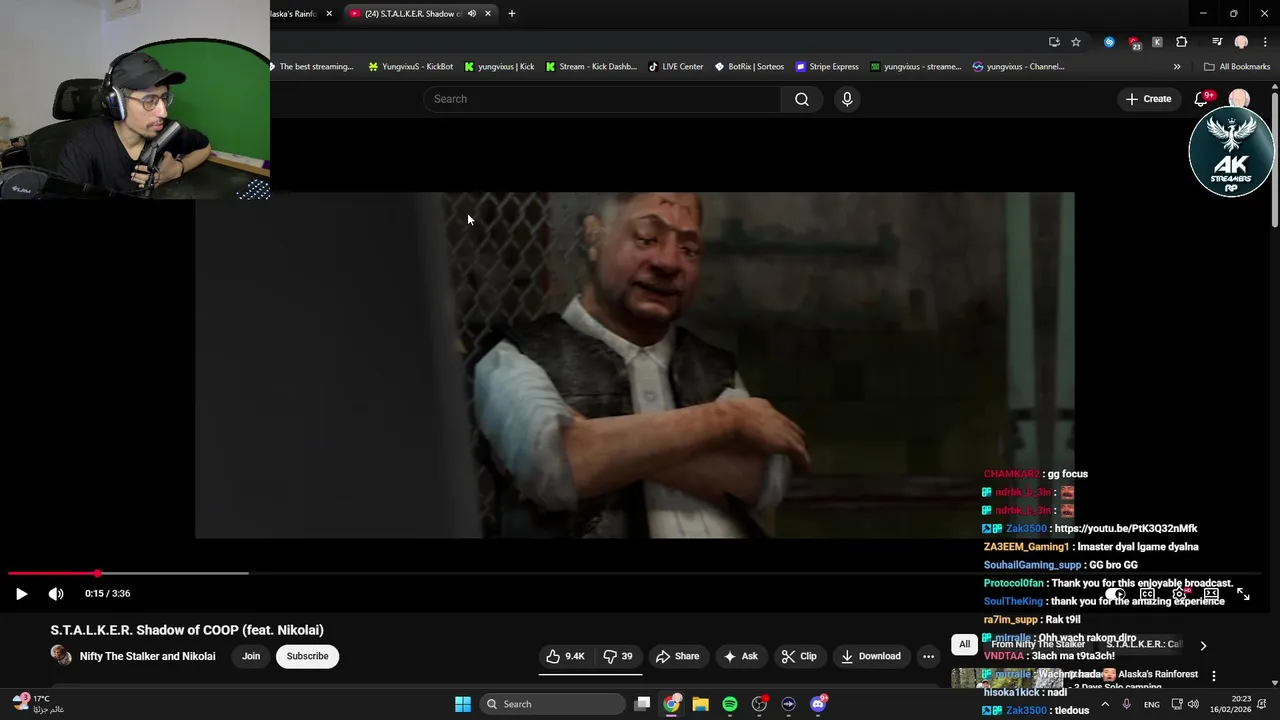Toggle closed captions (CC) on the player

point(1148,594)
